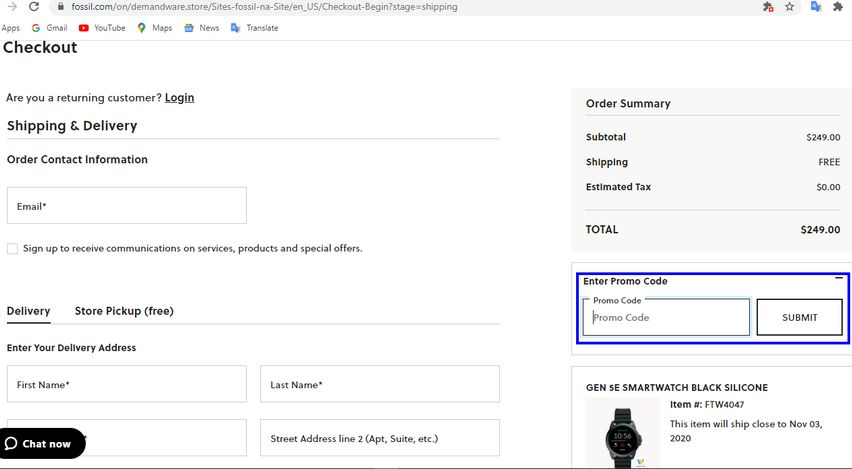The image size is (852, 469).
Task: Click the Gen 5E smartwatch product thumbnail
Action: 623,433
